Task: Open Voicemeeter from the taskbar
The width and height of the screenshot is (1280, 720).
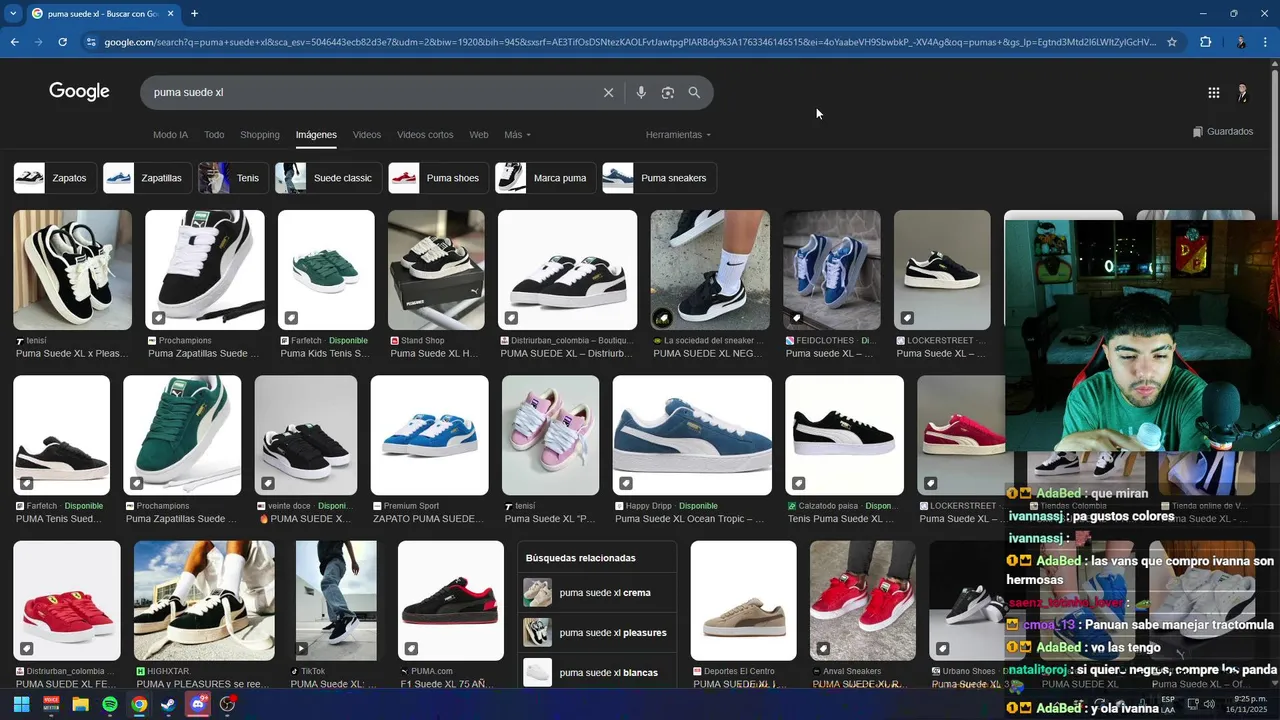Action: pyautogui.click(x=51, y=704)
